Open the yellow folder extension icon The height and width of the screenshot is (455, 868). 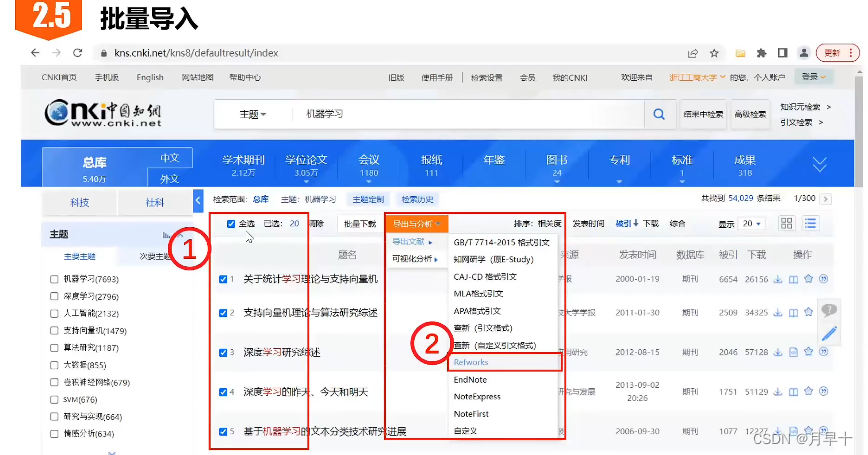pyautogui.click(x=740, y=53)
